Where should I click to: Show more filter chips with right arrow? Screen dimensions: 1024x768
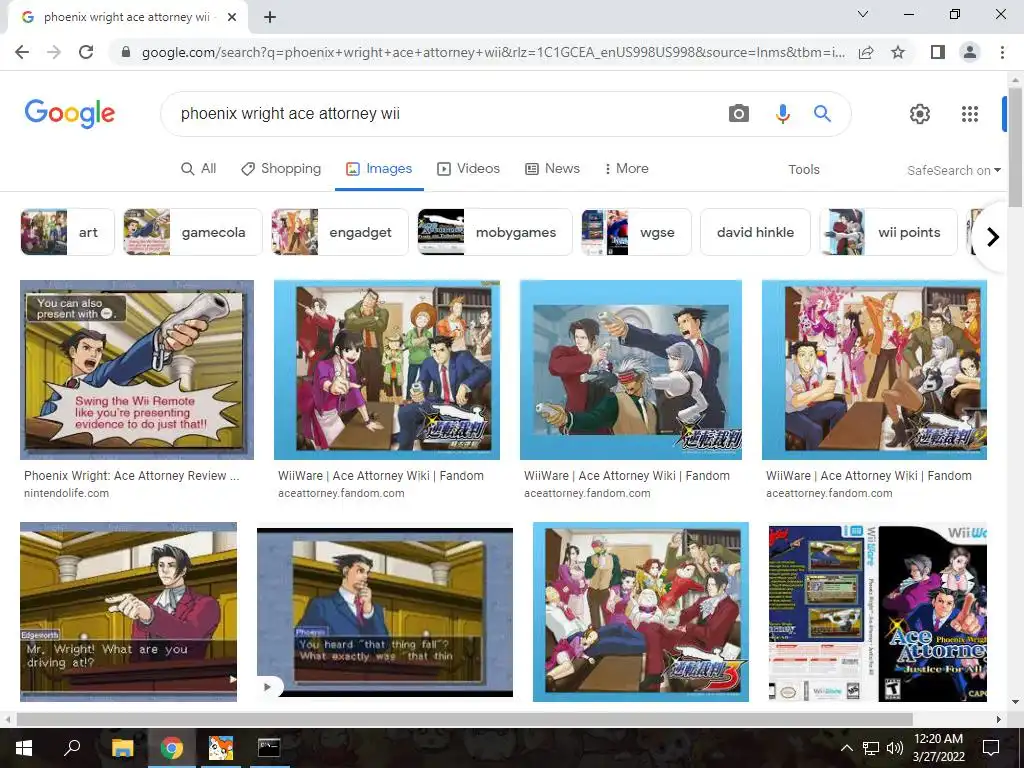(993, 236)
